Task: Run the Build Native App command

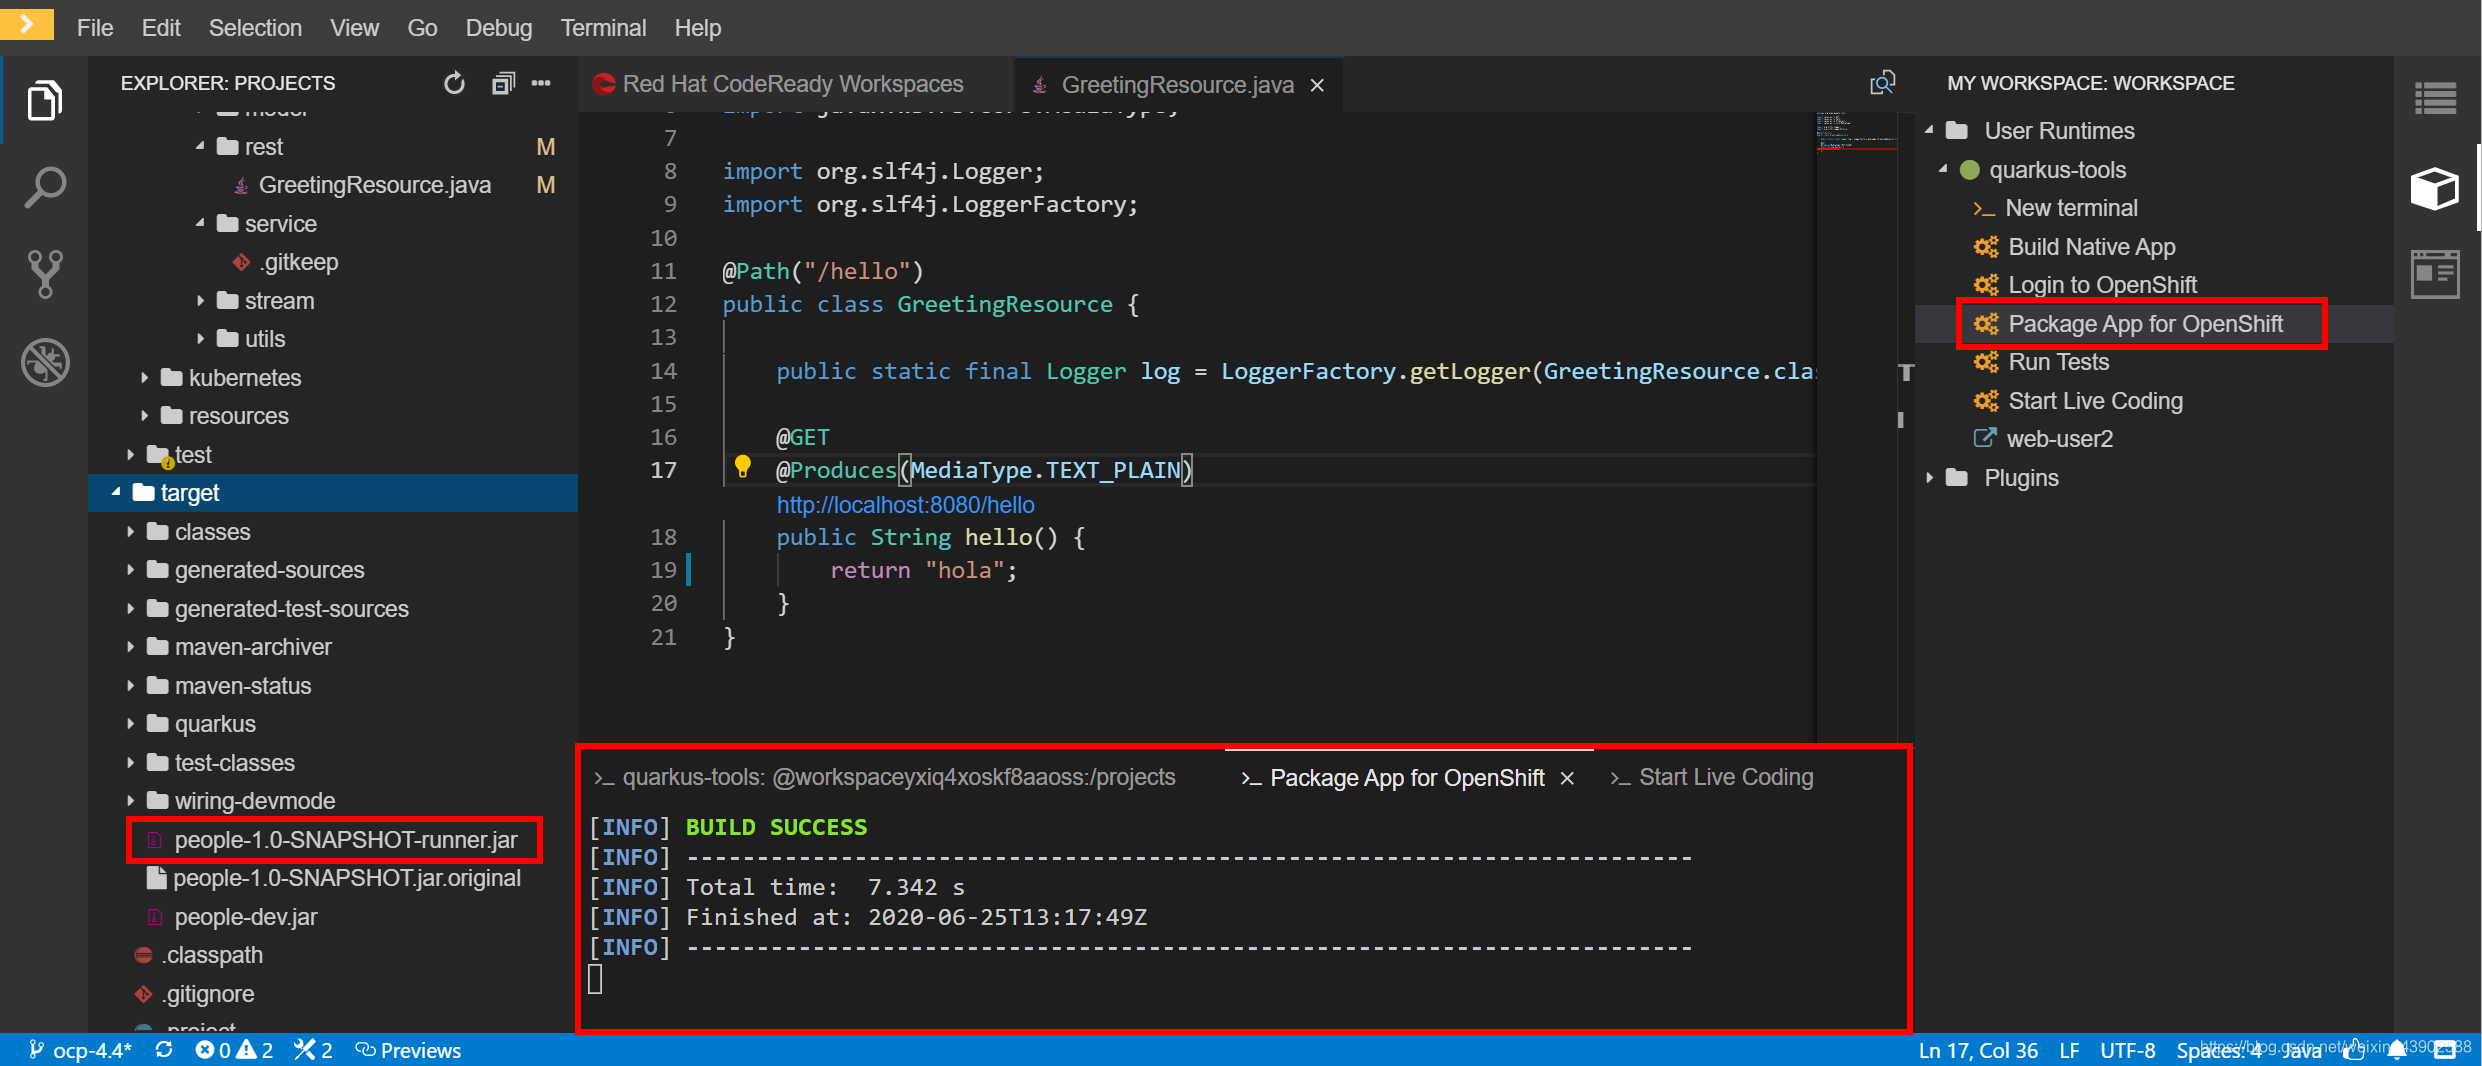Action: click(2091, 247)
